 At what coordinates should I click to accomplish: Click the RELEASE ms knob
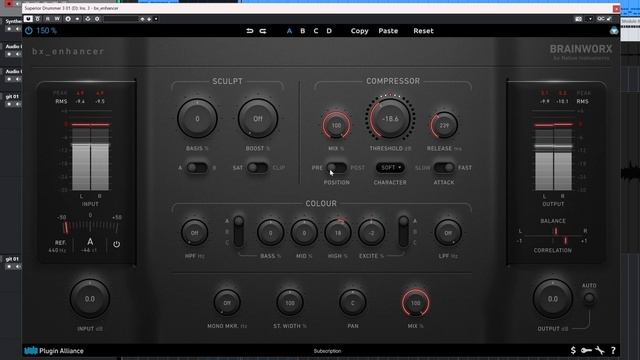click(444, 125)
